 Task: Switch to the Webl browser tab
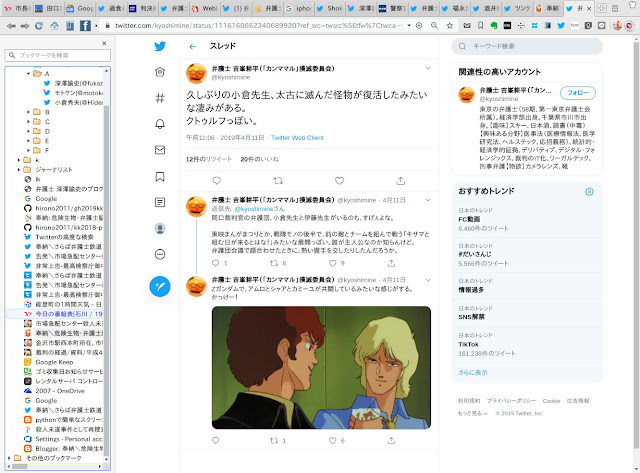(205, 8)
